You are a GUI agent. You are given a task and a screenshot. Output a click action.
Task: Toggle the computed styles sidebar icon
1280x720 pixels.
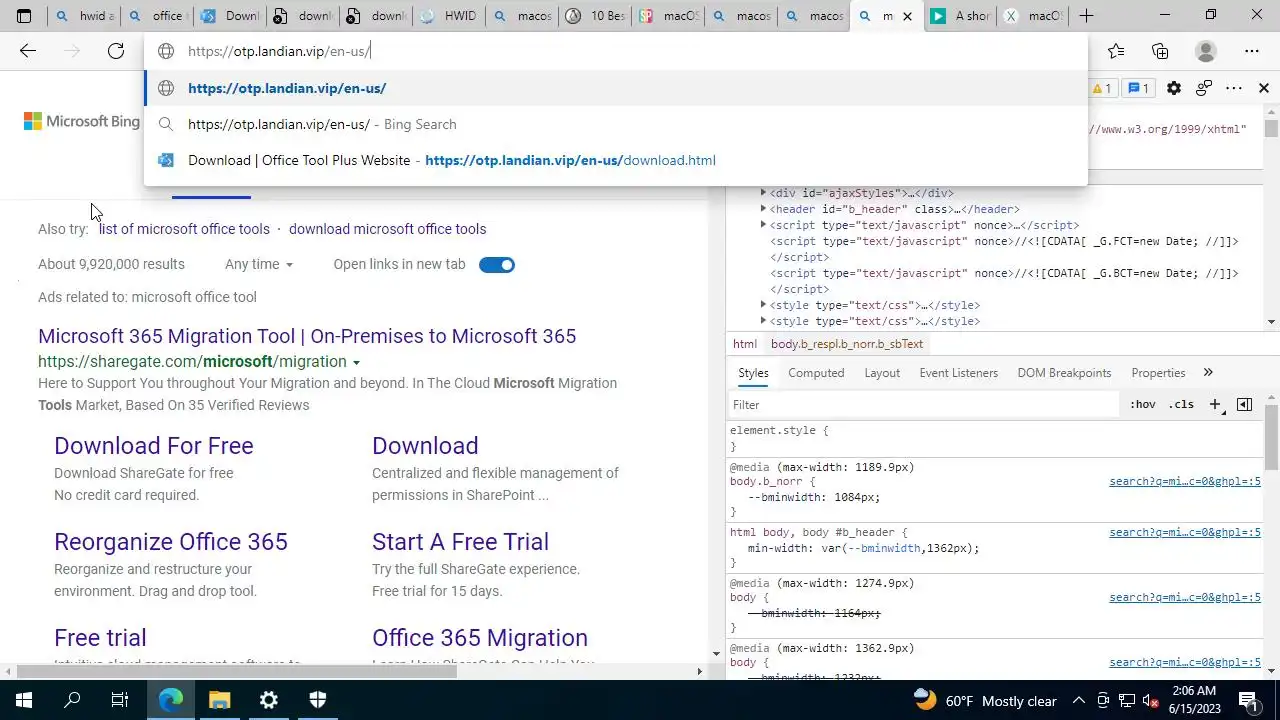point(1244,405)
